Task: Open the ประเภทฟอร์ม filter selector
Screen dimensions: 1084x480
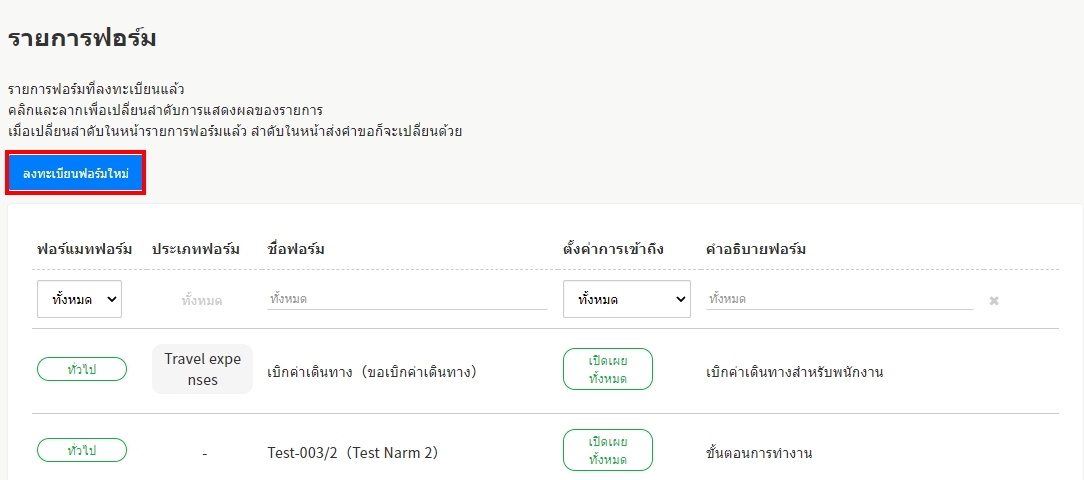Action: [202, 300]
